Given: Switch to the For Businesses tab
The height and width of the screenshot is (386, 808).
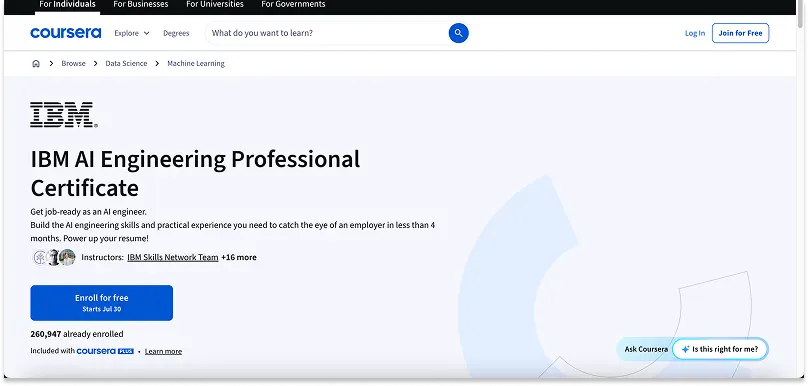Looking at the screenshot, I should [x=141, y=5].
